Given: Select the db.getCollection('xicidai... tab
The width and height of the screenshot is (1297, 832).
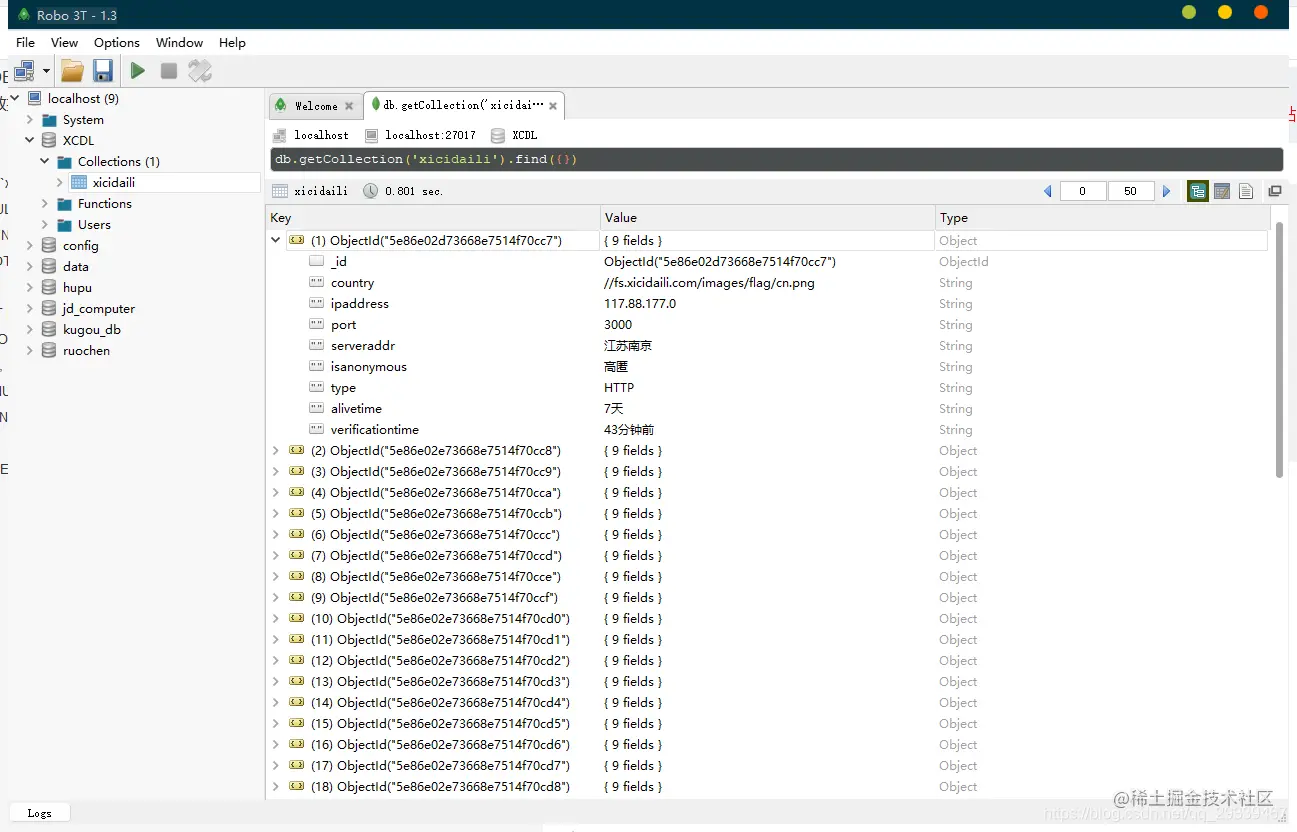Looking at the screenshot, I should tap(463, 104).
